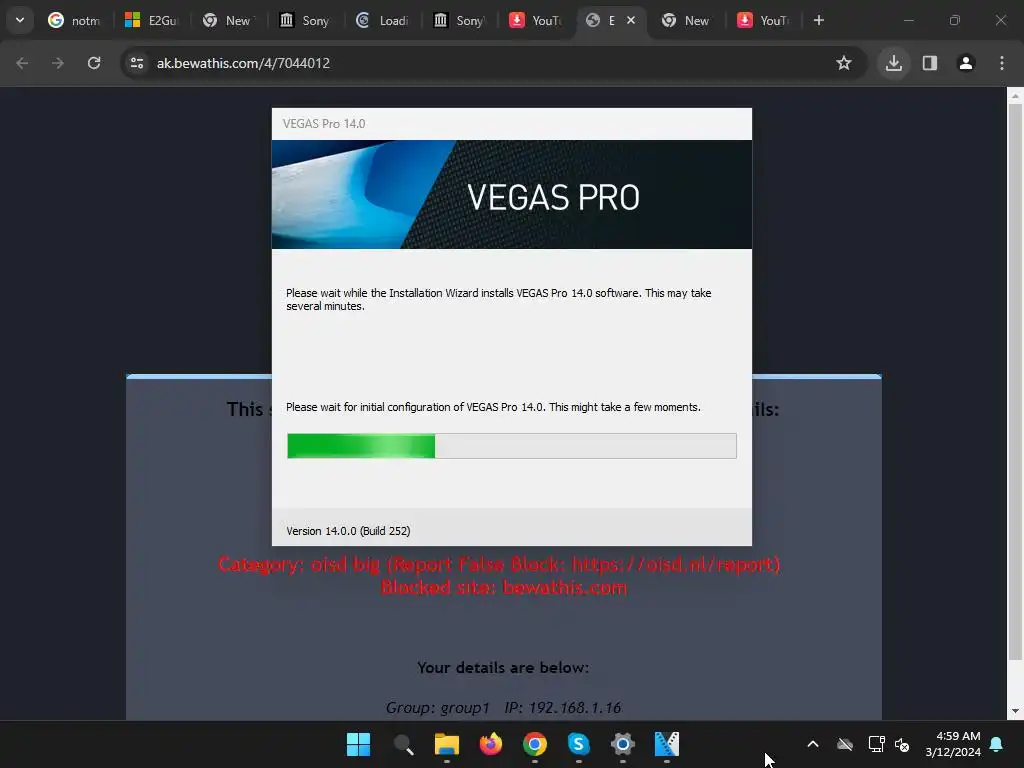Click the VEGAS PRO banner image
This screenshot has height=768, width=1024.
[511, 195]
